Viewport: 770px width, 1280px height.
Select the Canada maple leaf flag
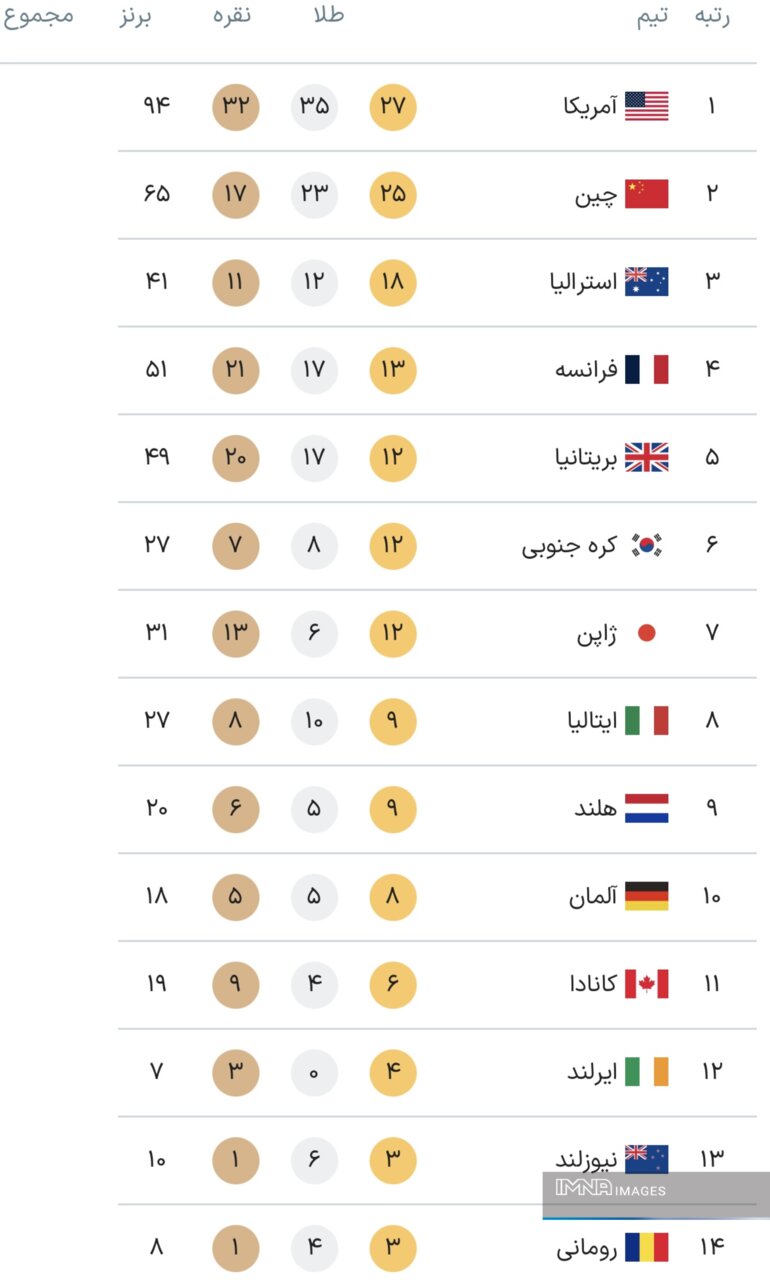pos(646,984)
